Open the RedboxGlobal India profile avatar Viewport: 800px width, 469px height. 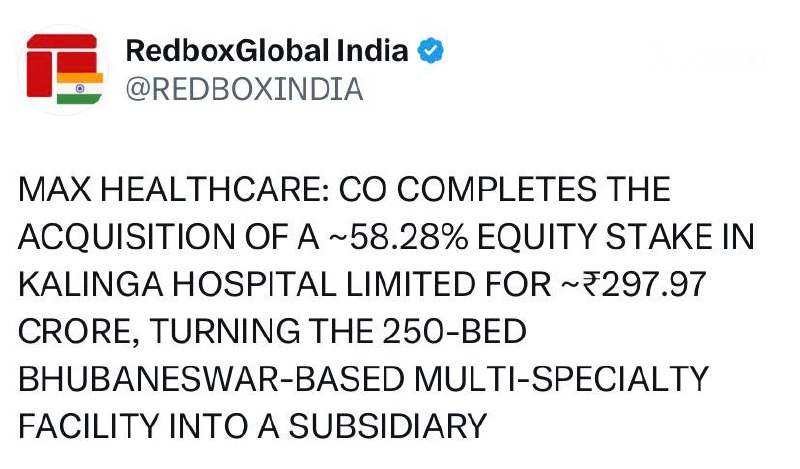tap(63, 69)
